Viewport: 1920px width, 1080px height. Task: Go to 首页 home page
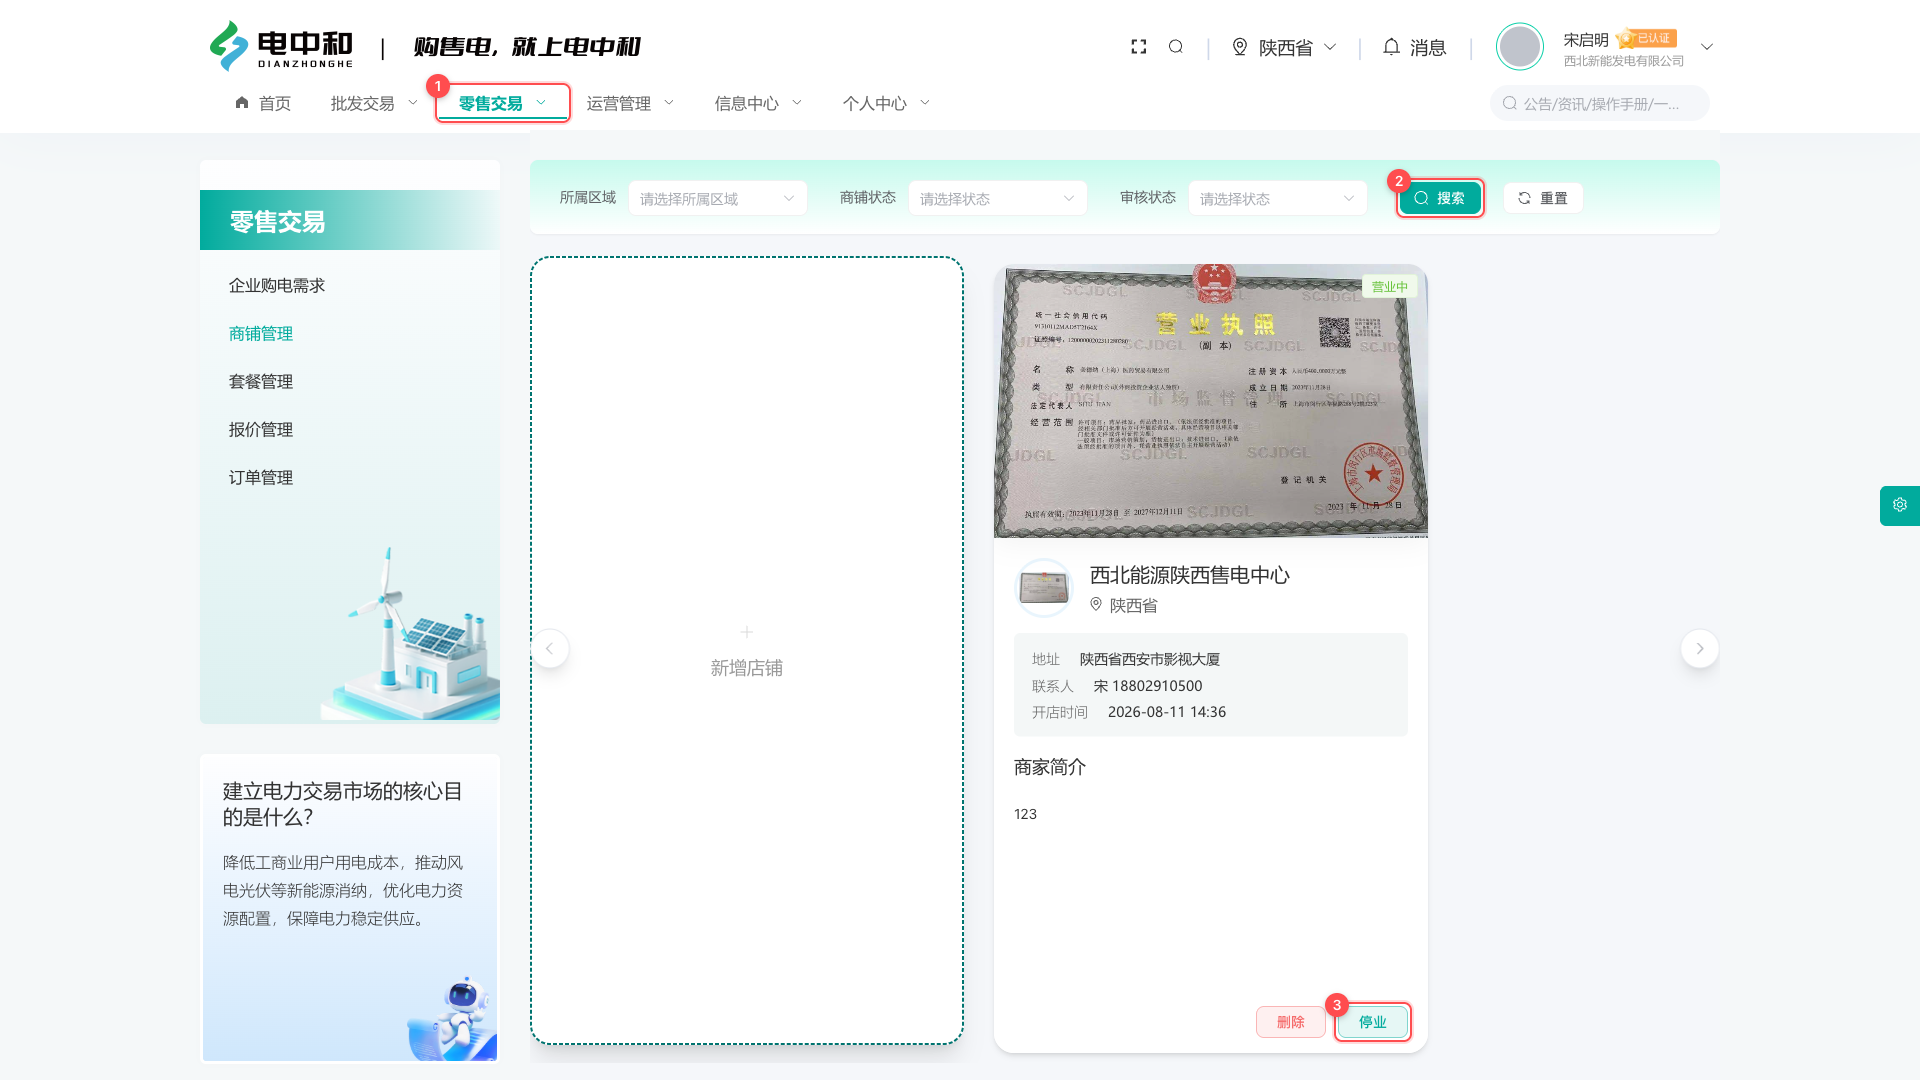click(x=274, y=103)
